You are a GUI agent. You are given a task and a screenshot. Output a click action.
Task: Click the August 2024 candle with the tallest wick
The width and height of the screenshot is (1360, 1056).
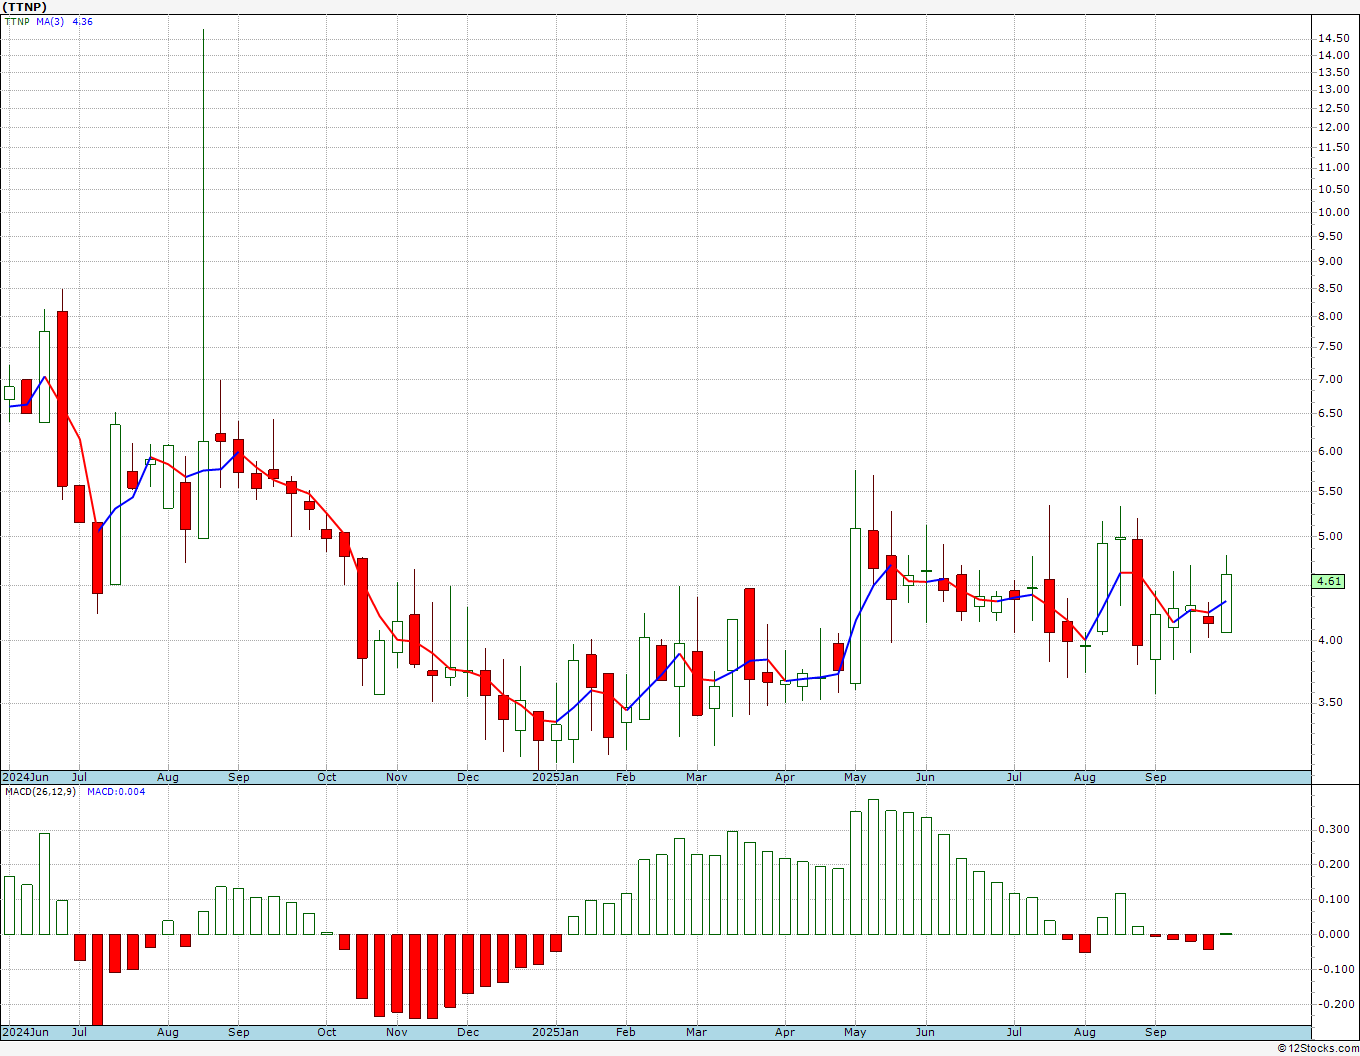[x=203, y=489]
